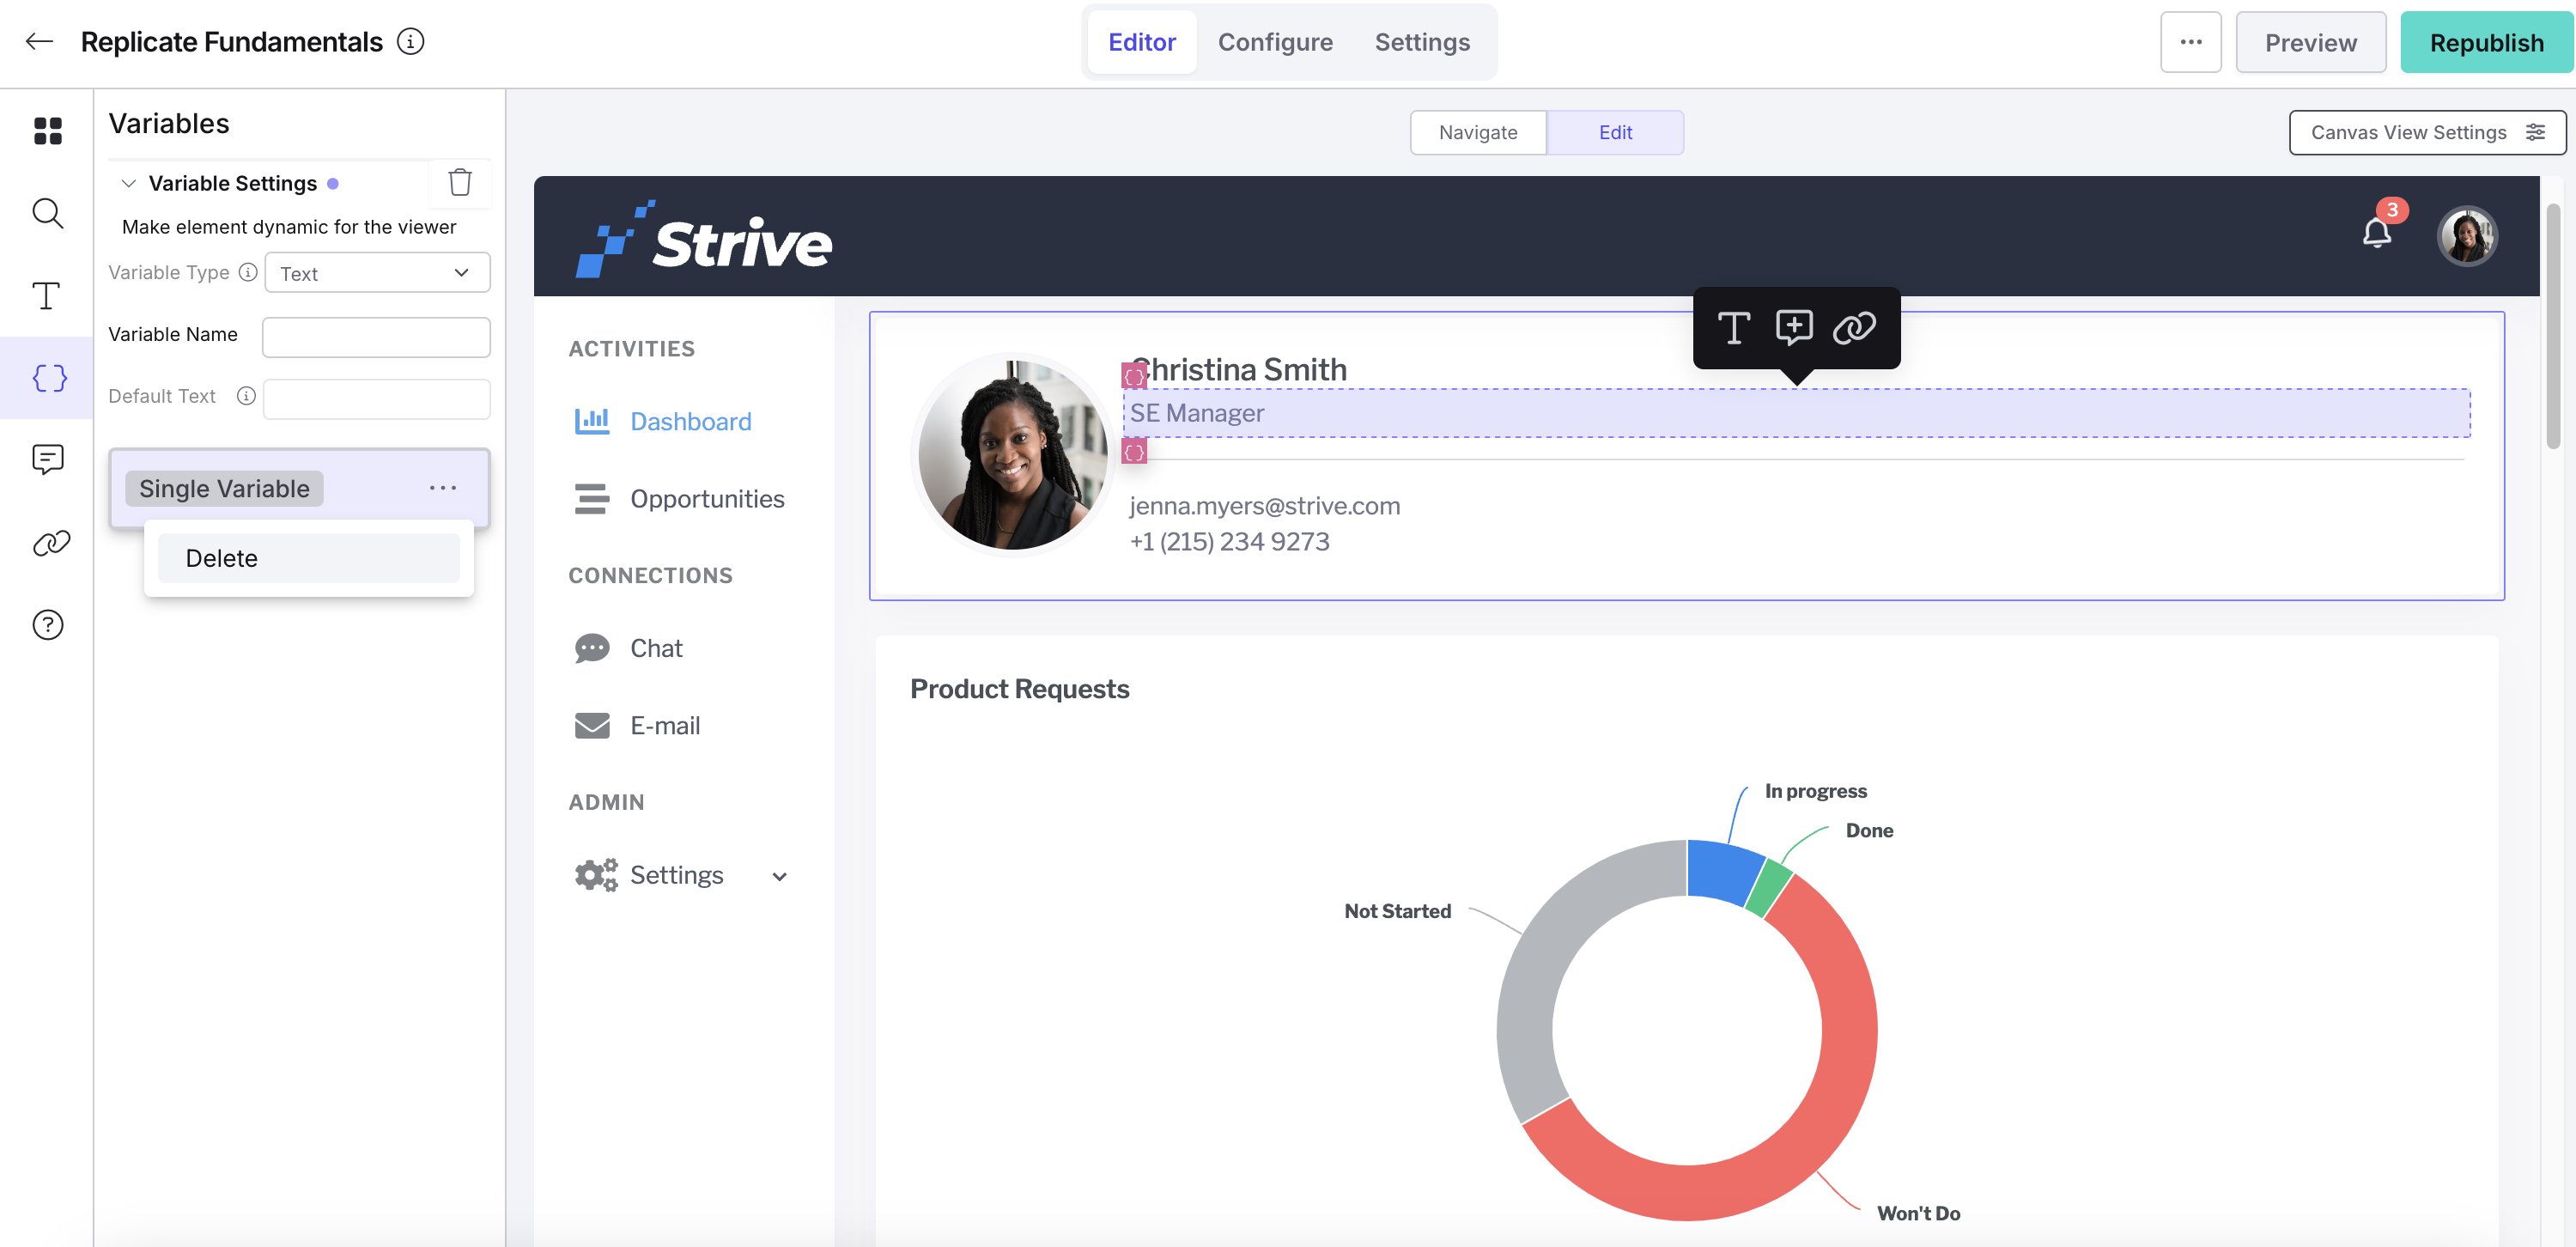Expand the Strive Settings chevron
The height and width of the screenshot is (1247, 2576).
779,876
